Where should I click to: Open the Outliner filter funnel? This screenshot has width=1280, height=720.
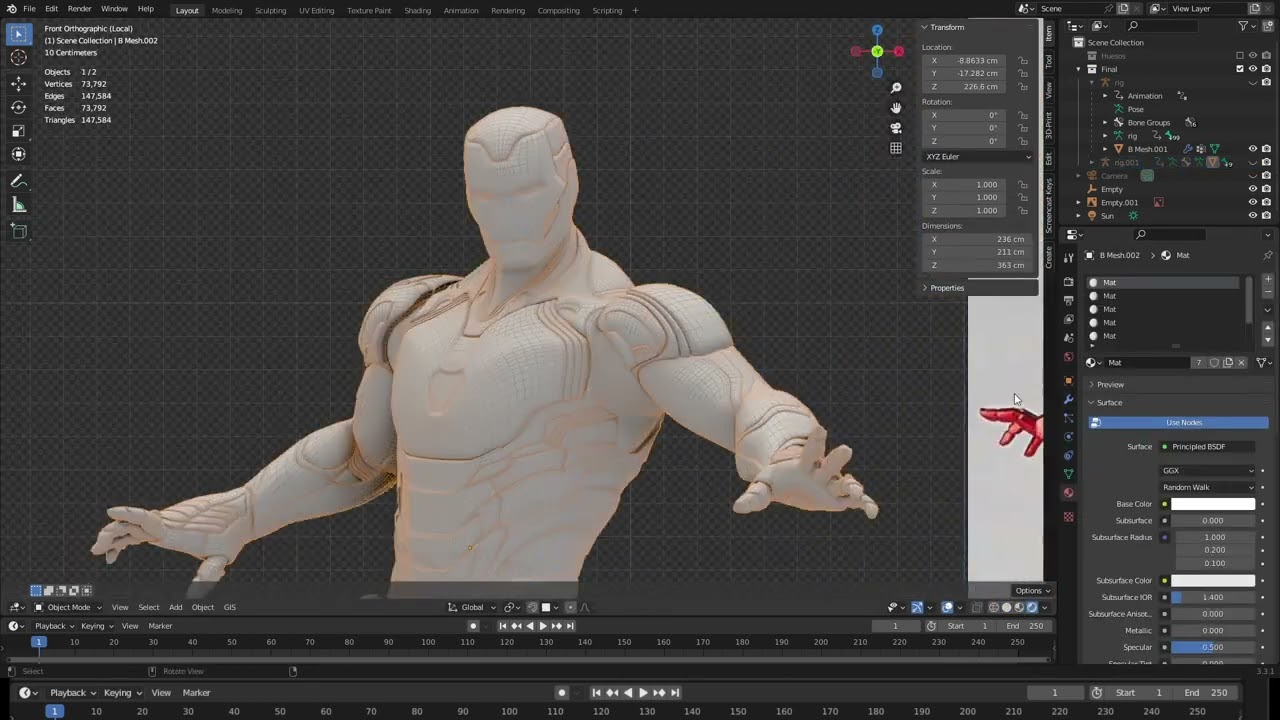point(1244,26)
